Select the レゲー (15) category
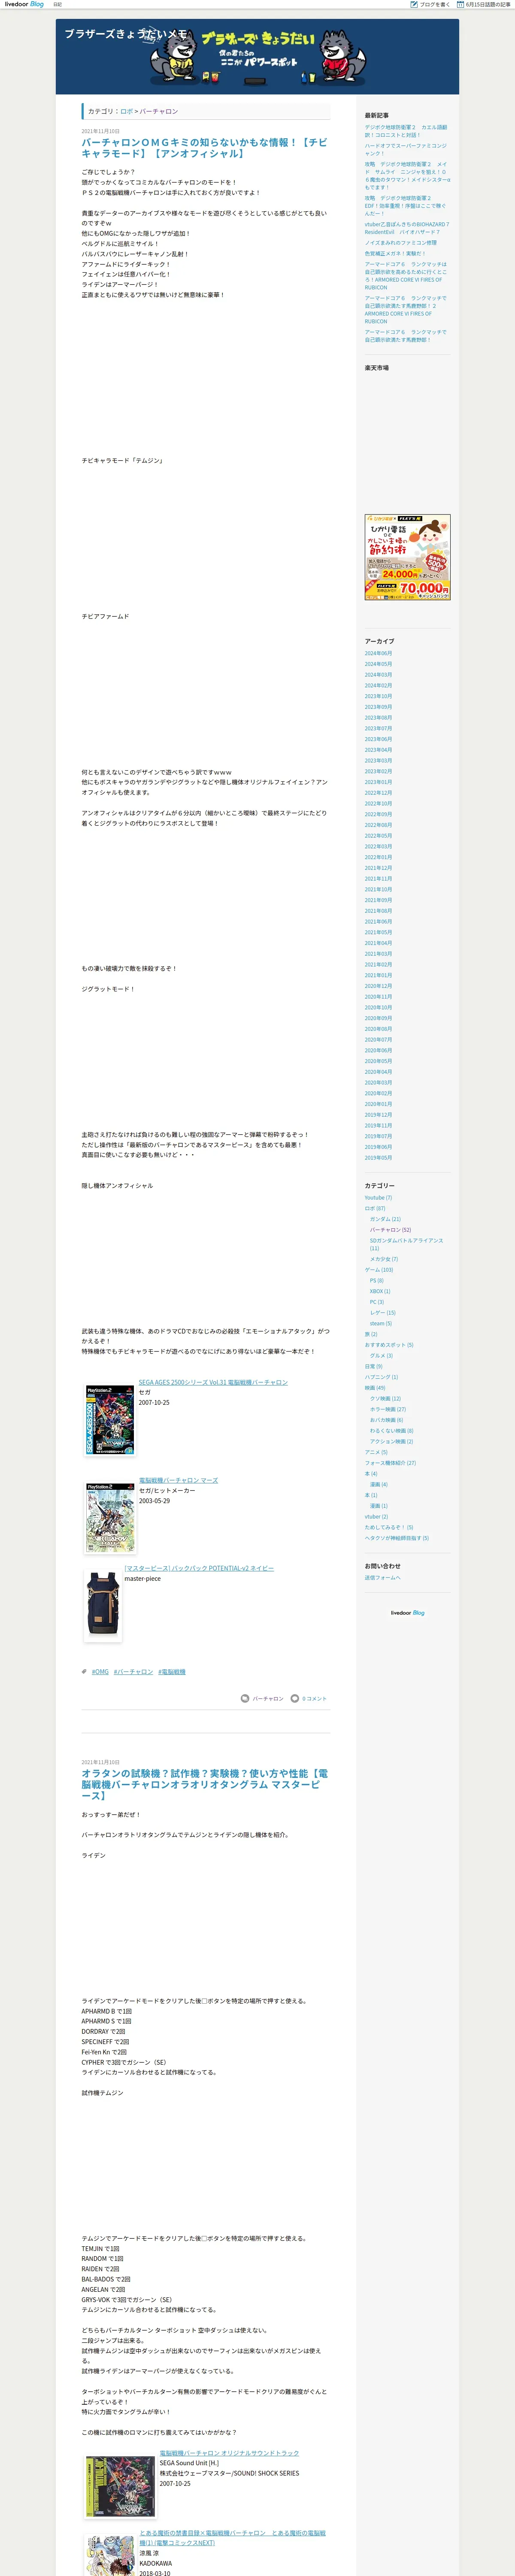Screen dimensions: 515x2576 click(x=383, y=1312)
